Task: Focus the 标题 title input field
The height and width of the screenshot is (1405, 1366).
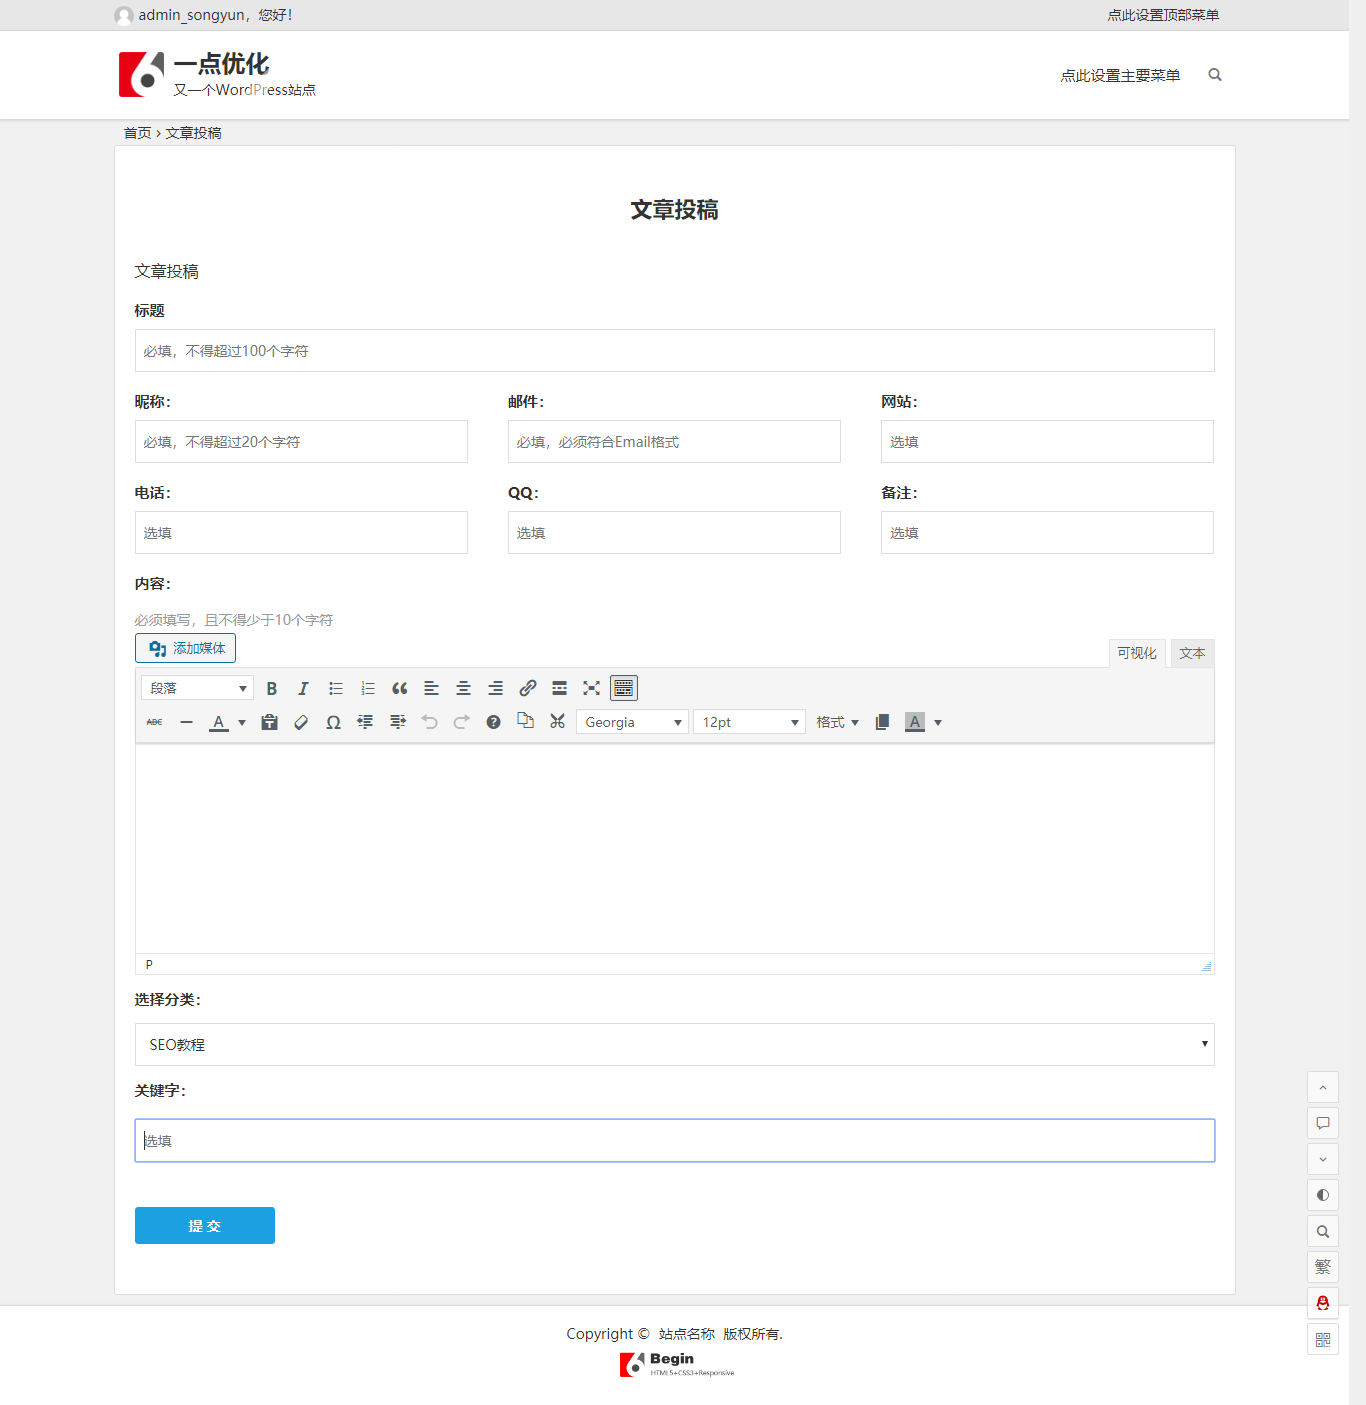Action: click(x=675, y=350)
